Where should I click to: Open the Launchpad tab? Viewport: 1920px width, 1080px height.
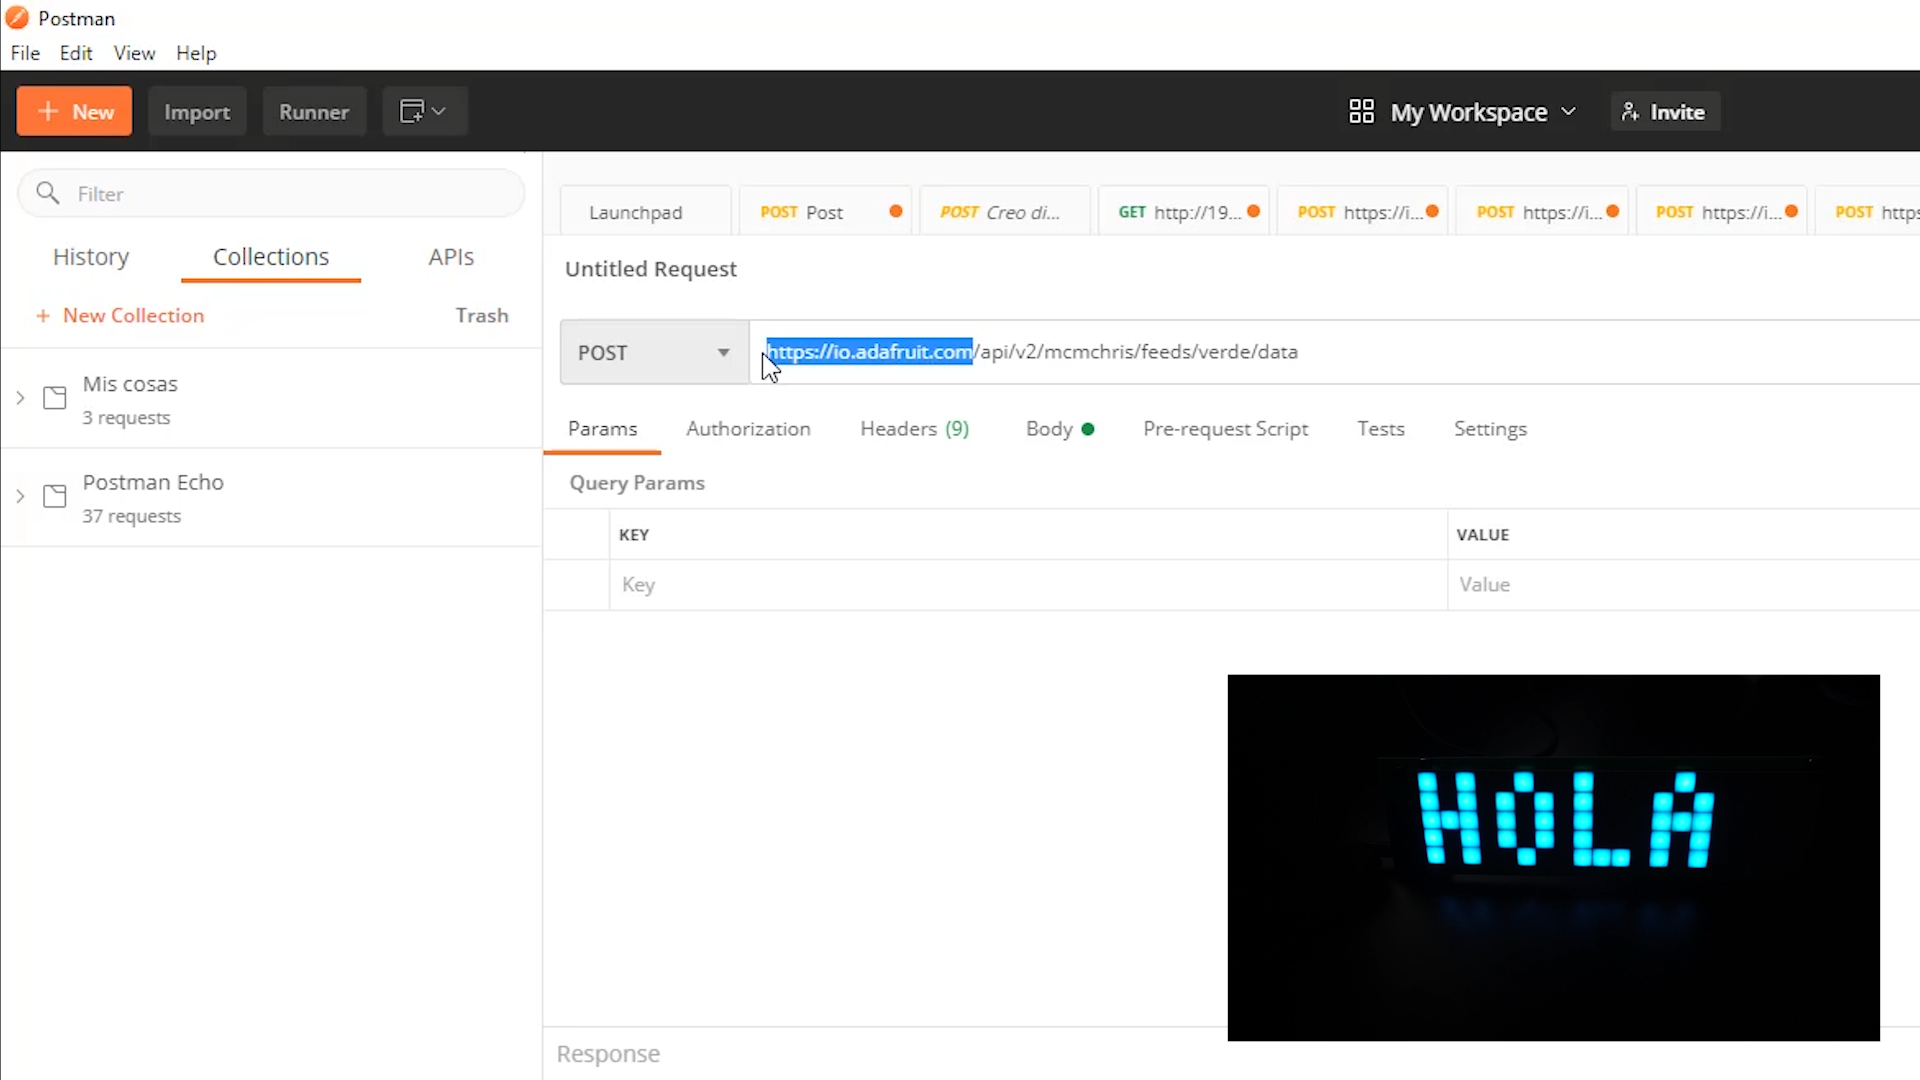(646, 212)
